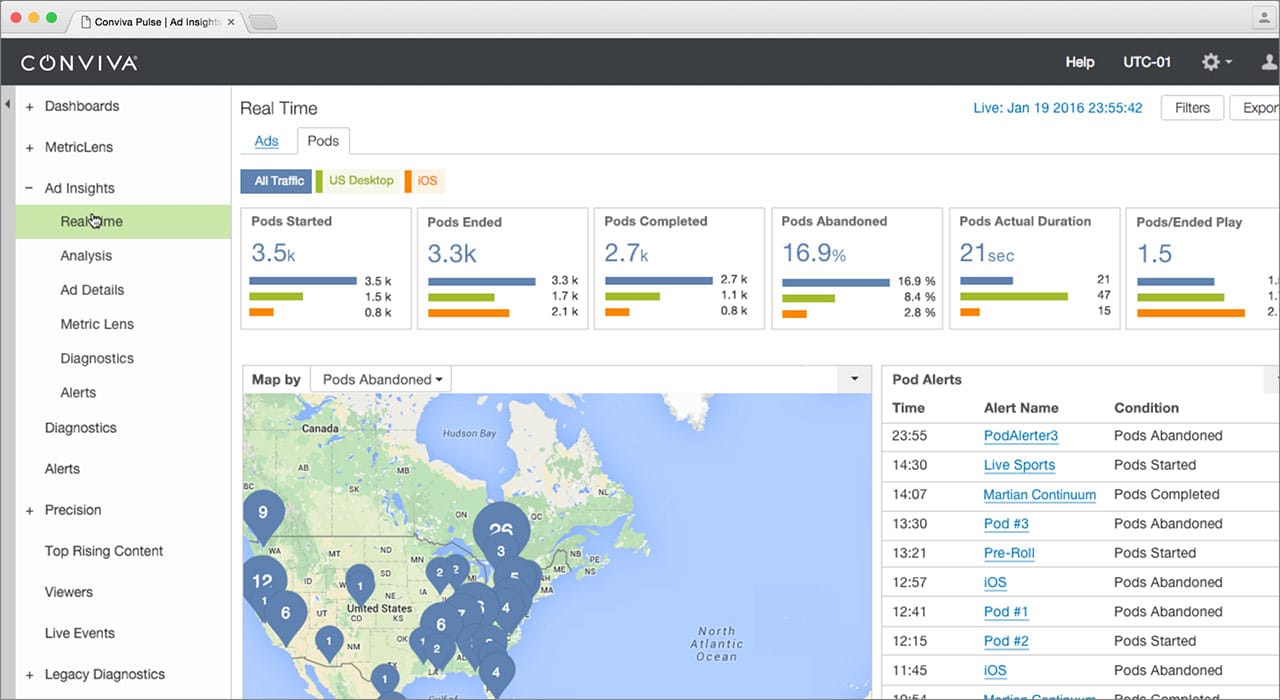Collapse the sidebar with the left arrow

coord(7,103)
